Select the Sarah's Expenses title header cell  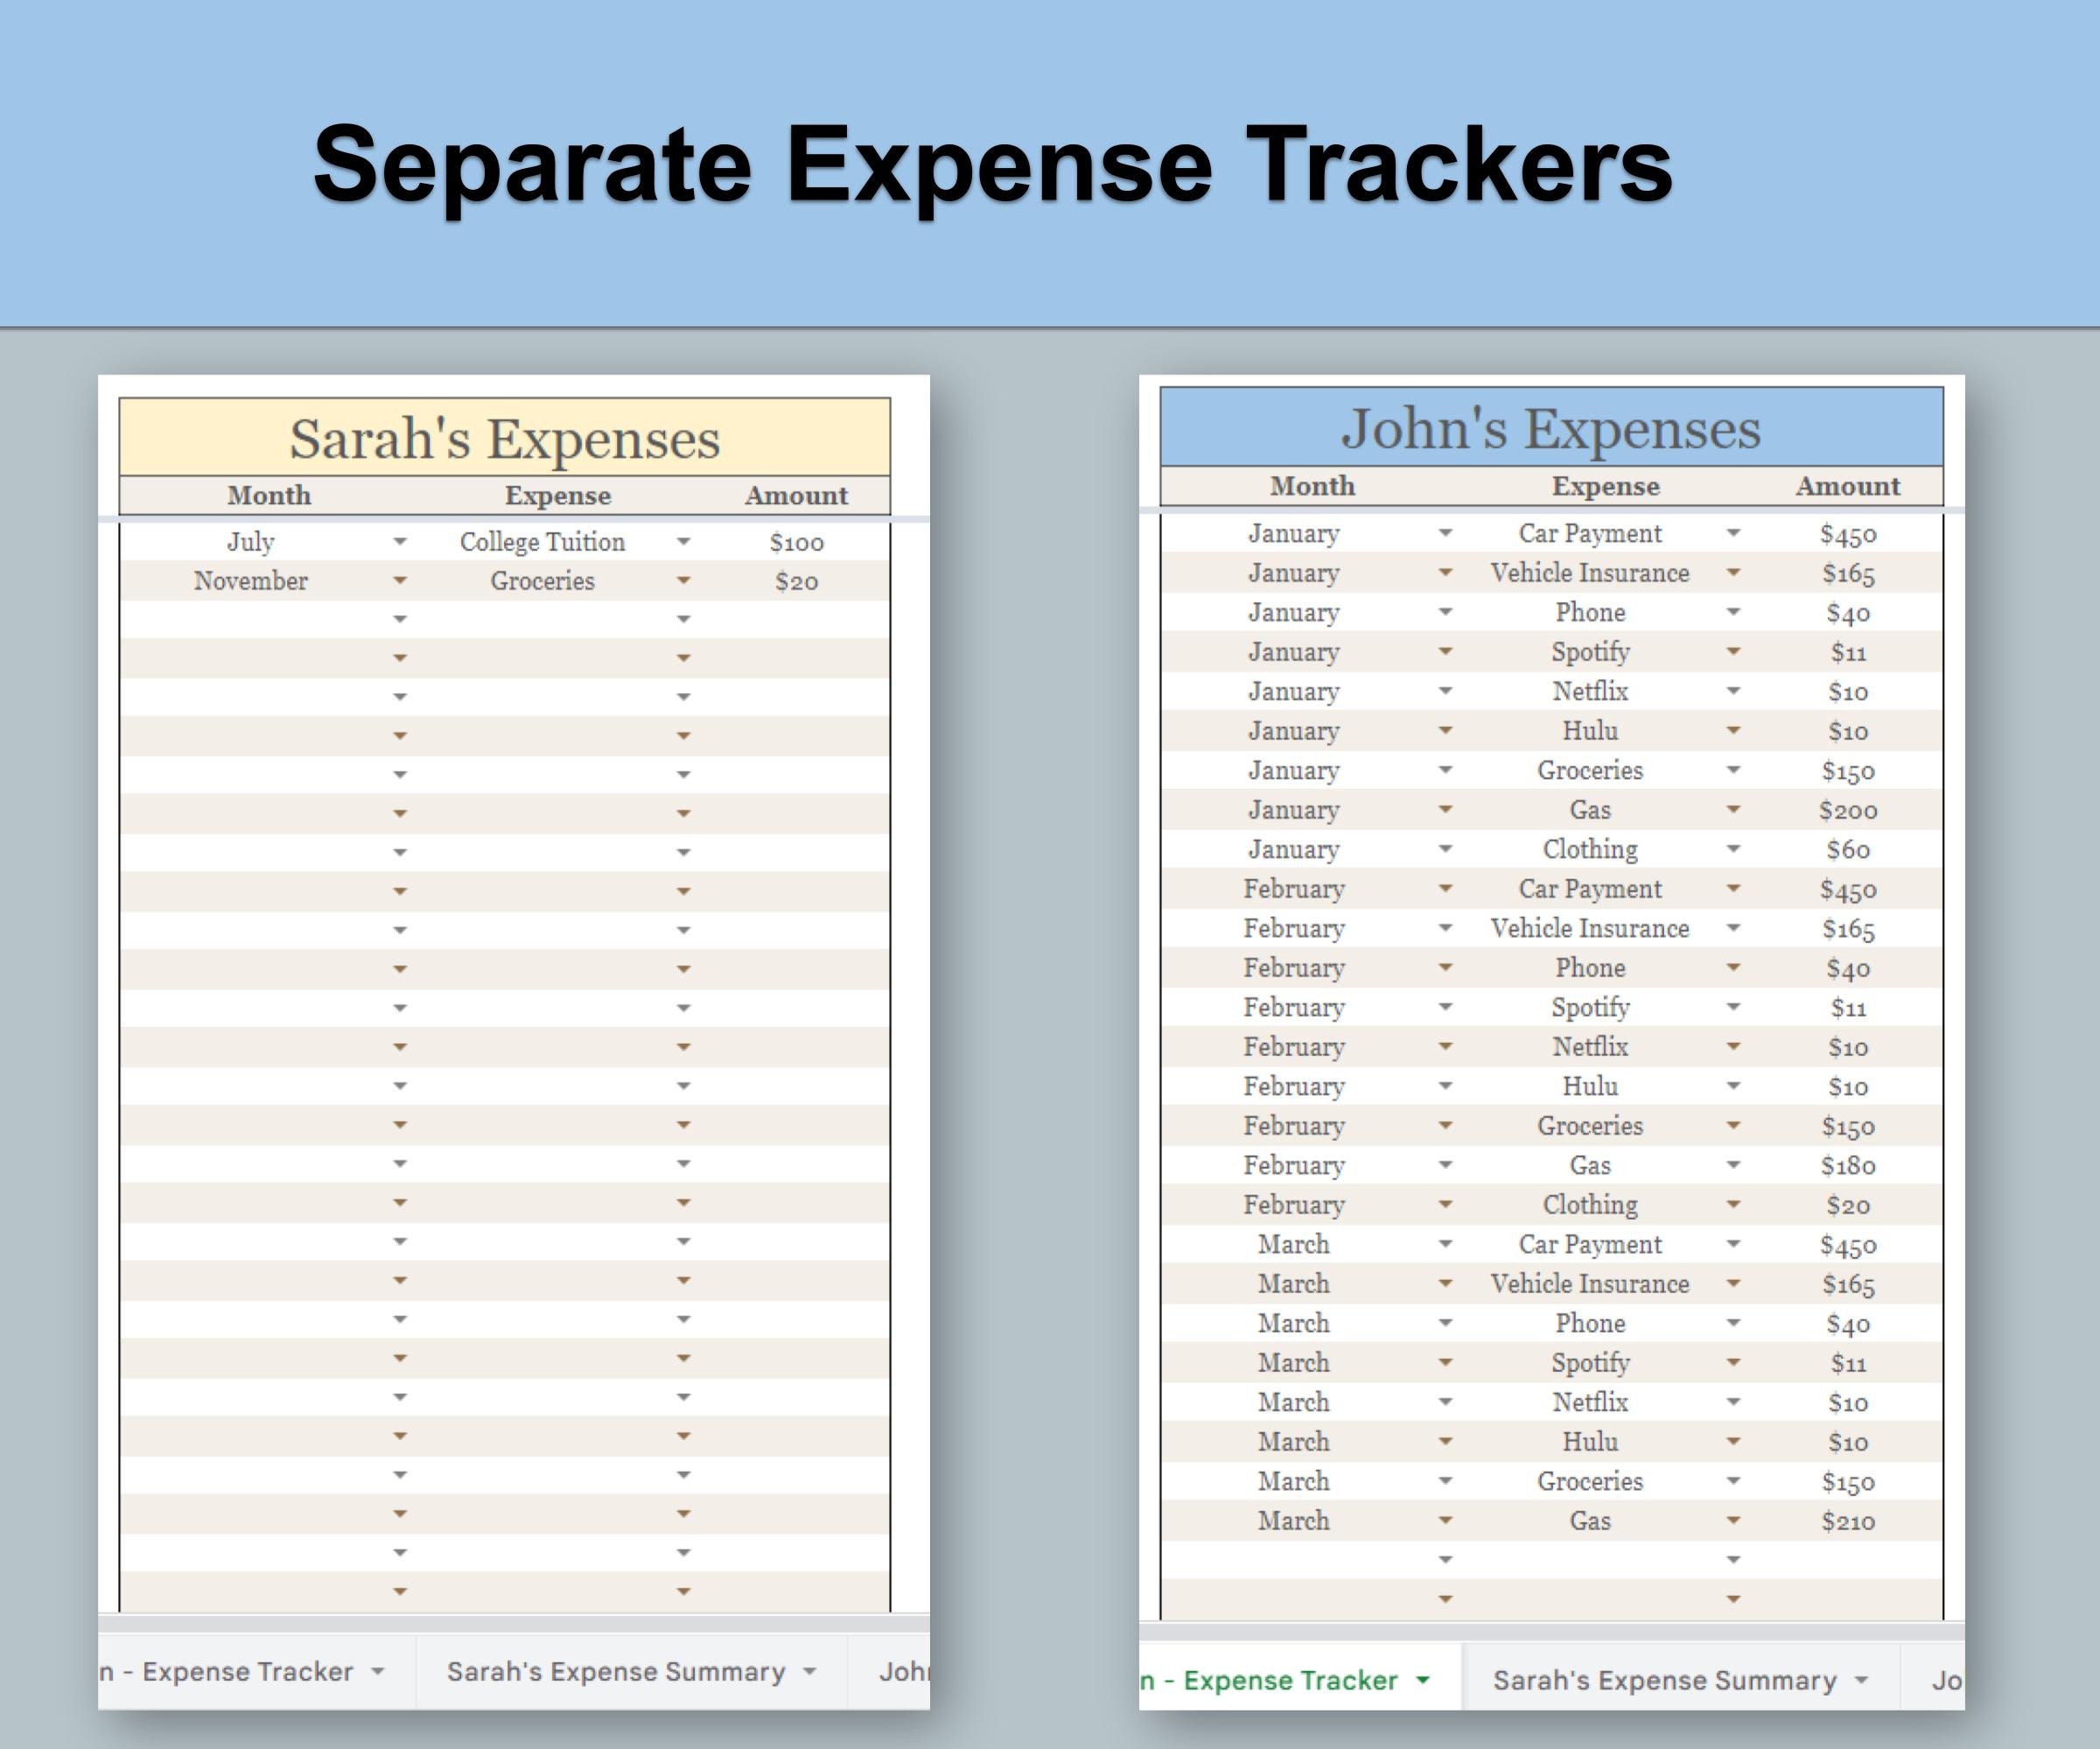(x=505, y=437)
